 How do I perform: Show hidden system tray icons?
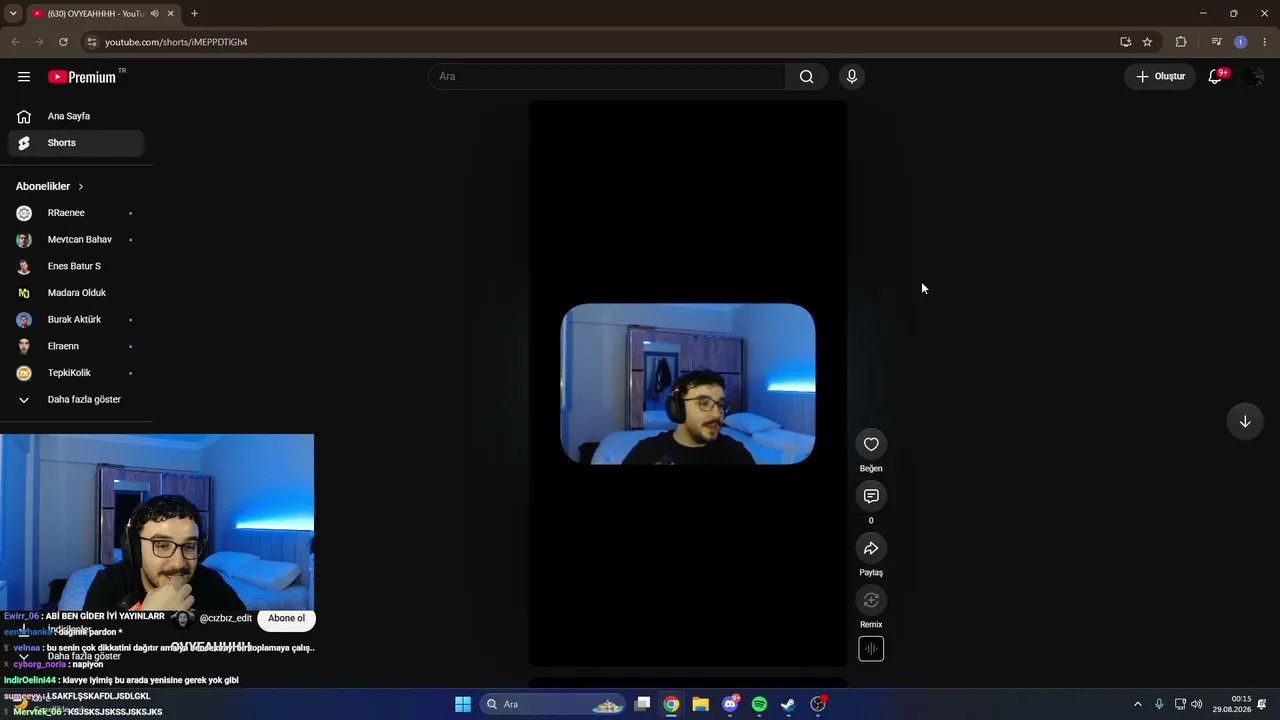coord(1137,704)
